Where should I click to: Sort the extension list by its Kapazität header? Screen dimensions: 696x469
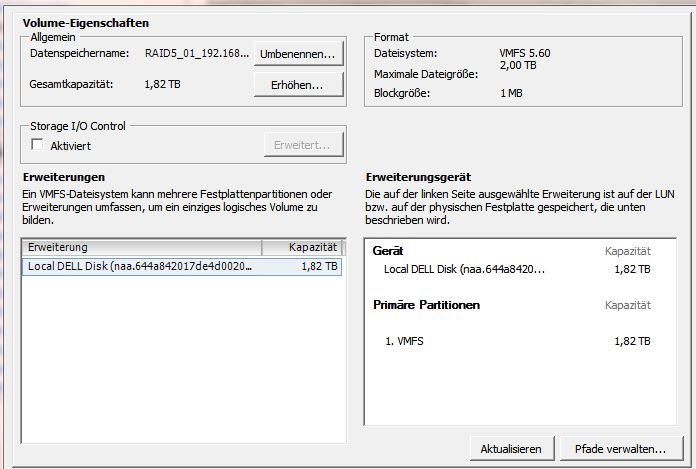302,247
